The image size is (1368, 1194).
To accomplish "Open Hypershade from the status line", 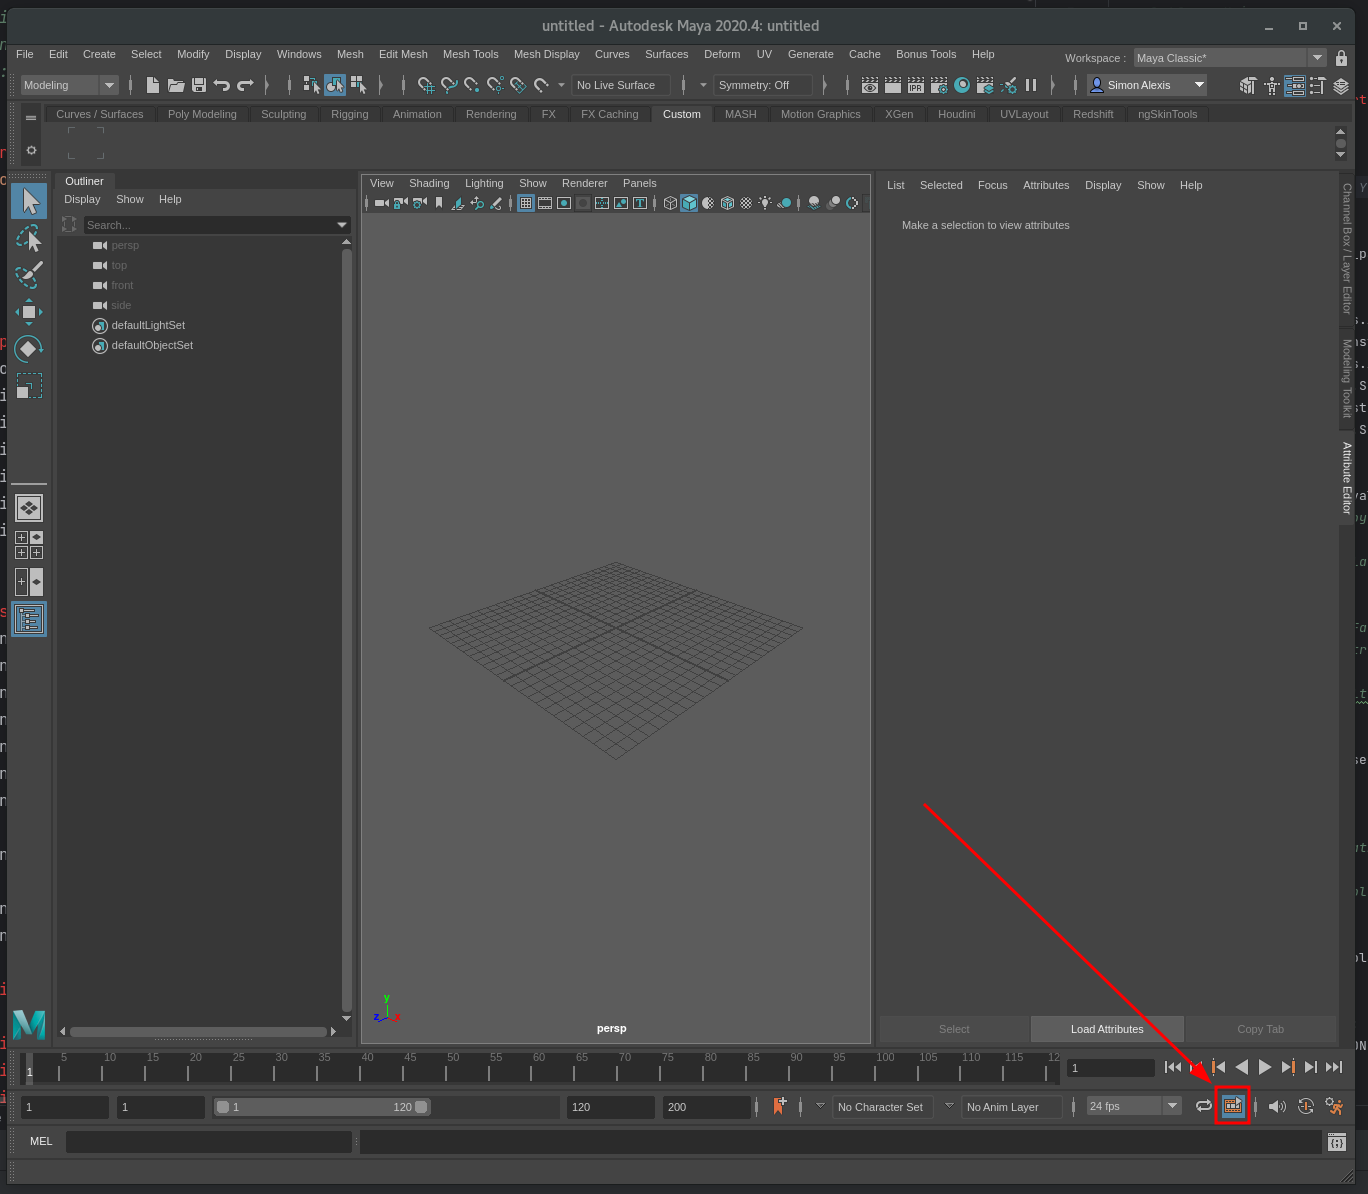I will point(962,85).
